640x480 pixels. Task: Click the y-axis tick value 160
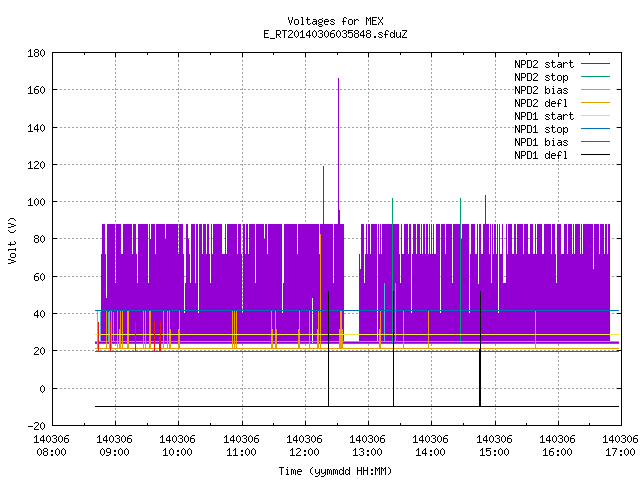(x=36, y=90)
